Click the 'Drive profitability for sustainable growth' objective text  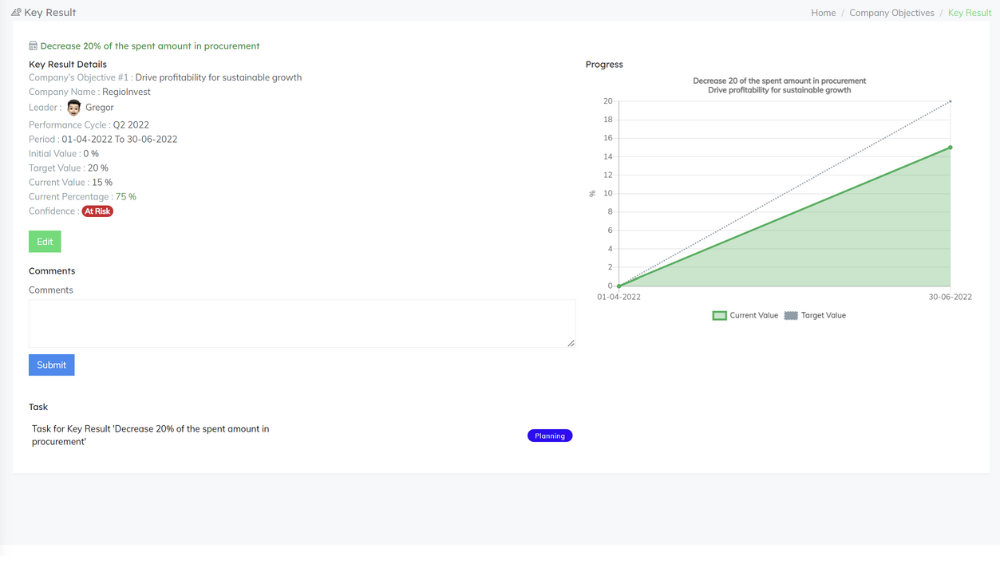(218, 77)
